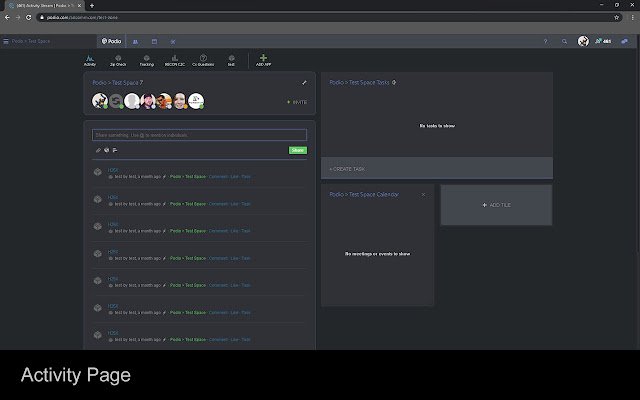Click the wrench settings icon in workspace card
Screen dimensions: 640x400
(304, 83)
